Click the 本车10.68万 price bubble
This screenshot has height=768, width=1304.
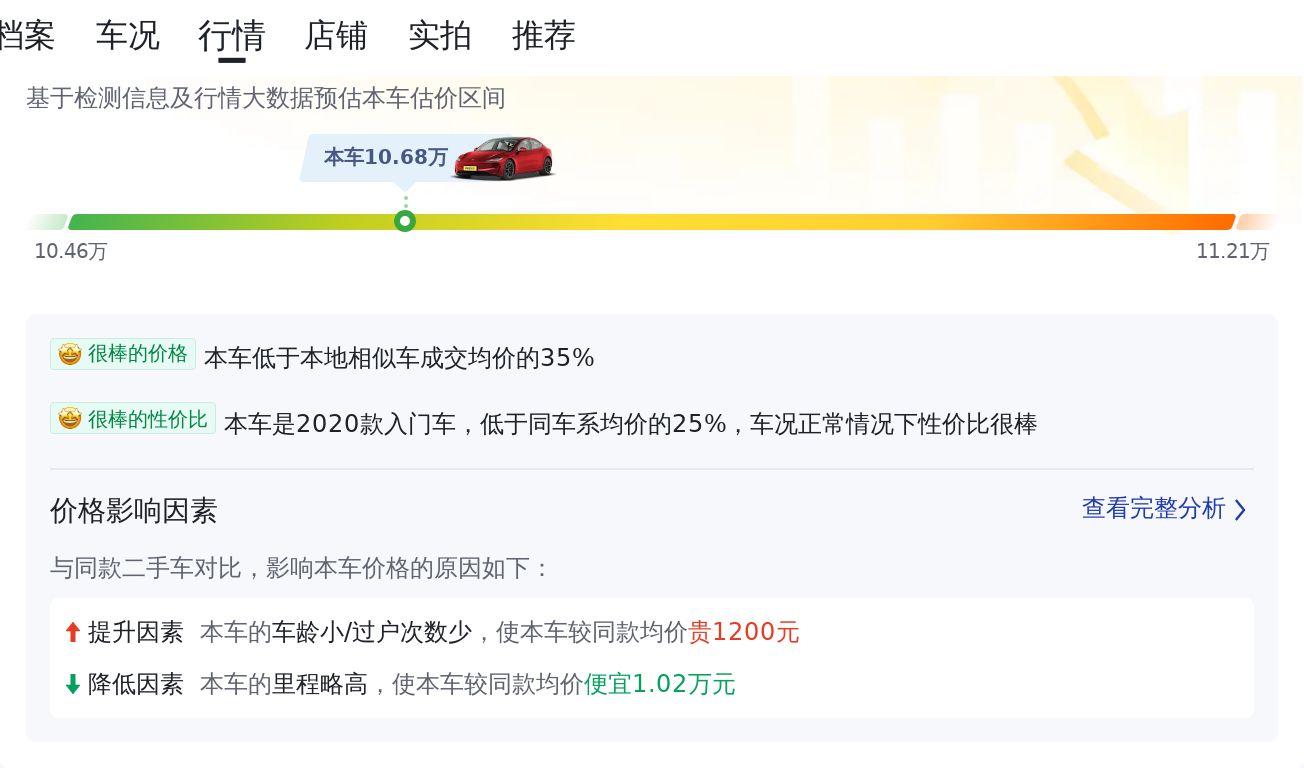(x=385, y=157)
